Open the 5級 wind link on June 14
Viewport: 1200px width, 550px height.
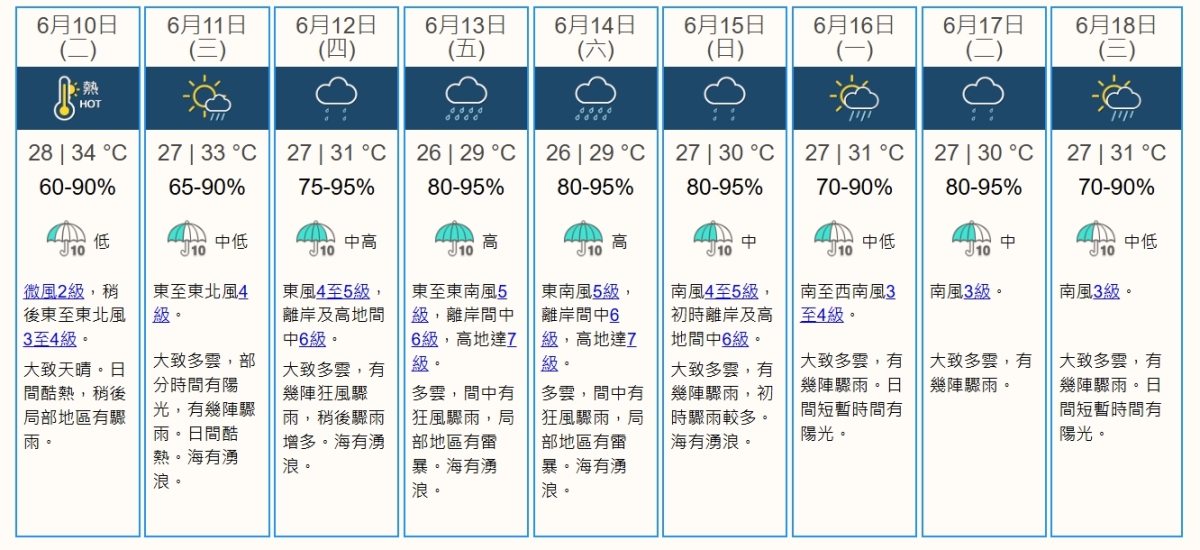pos(605,291)
